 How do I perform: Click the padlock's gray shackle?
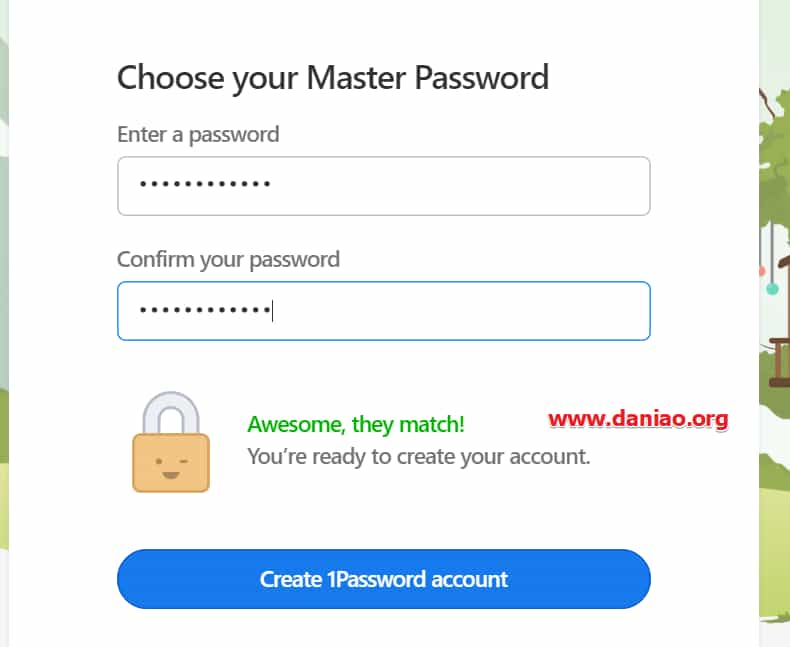pos(171,413)
